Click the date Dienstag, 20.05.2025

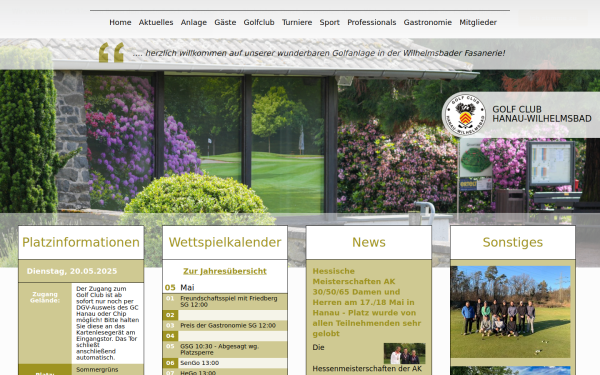[x=72, y=271]
